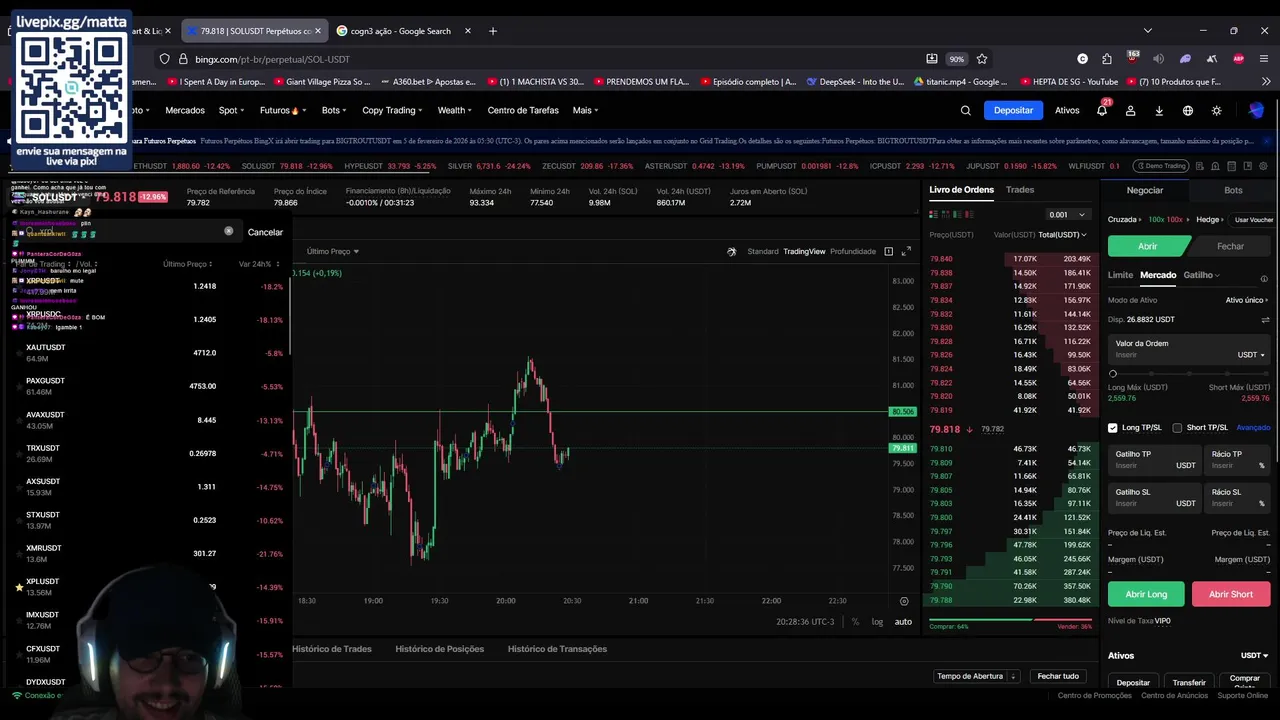
Task: Enable the Long TP/SL checkbox
Action: [x=1113, y=428]
